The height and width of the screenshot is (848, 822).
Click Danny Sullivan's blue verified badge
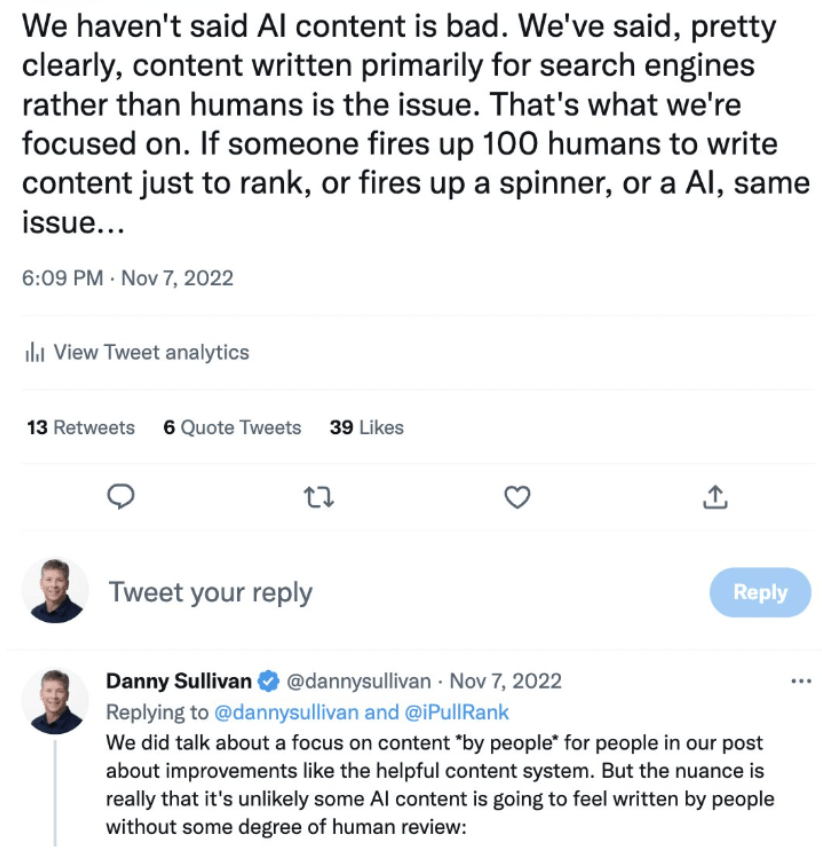click(x=266, y=681)
